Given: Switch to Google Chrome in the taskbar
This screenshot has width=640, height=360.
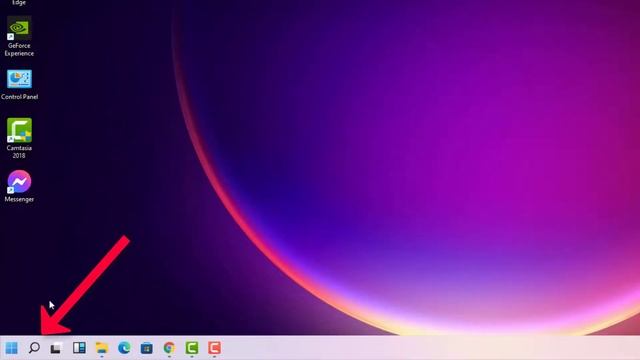Looking at the screenshot, I should tap(169, 348).
